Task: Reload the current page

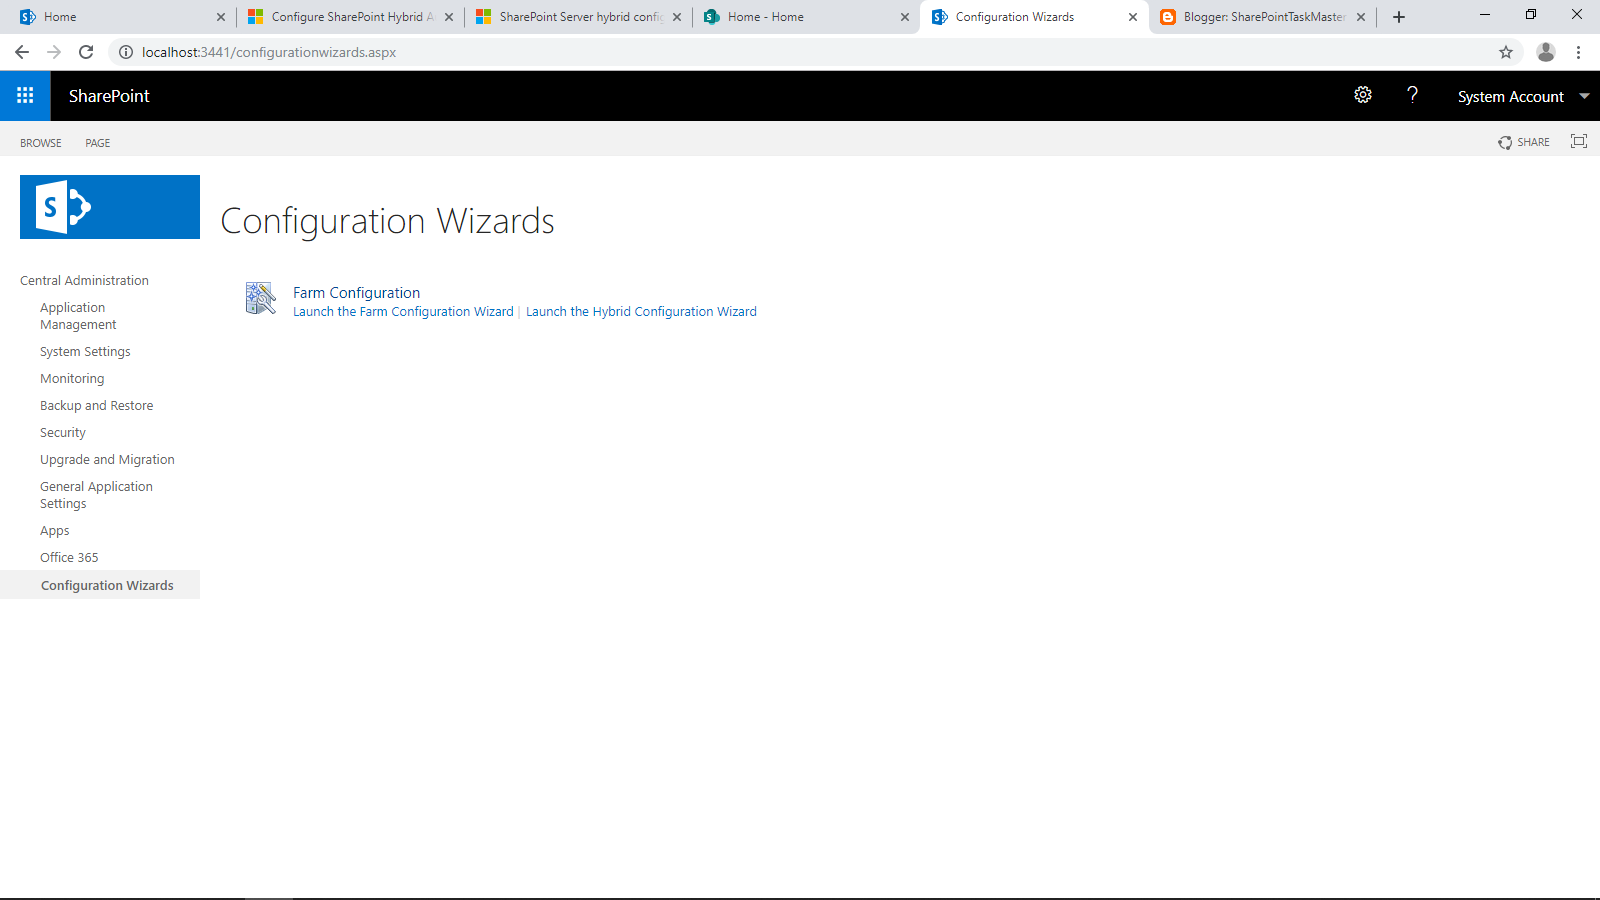Action: pos(86,52)
